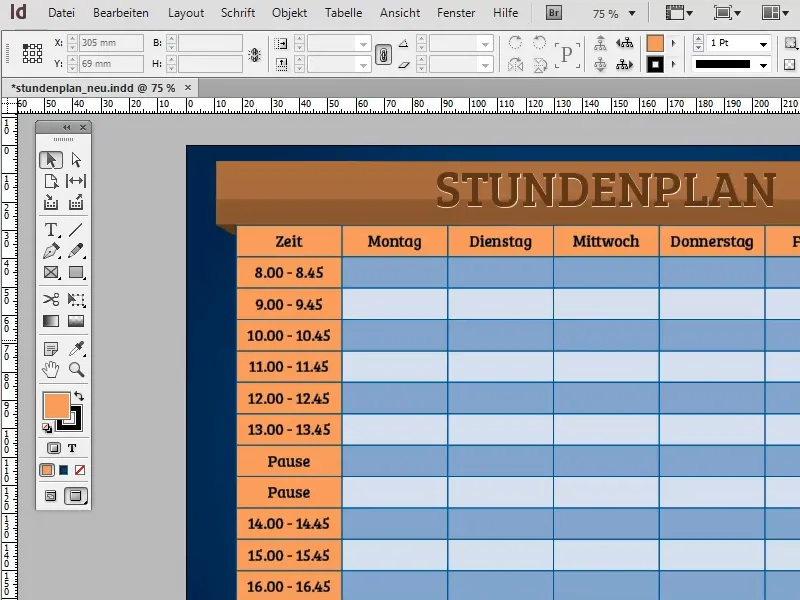The image size is (800, 600).
Task: Click stroke color box in control bar
Action: pyautogui.click(x=655, y=65)
